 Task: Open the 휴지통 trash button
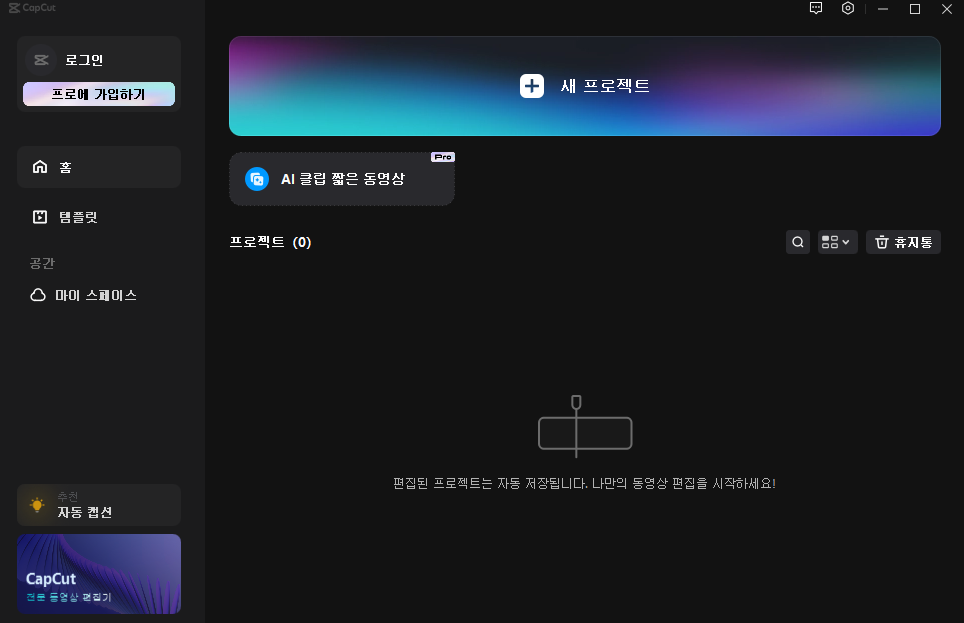coord(903,242)
